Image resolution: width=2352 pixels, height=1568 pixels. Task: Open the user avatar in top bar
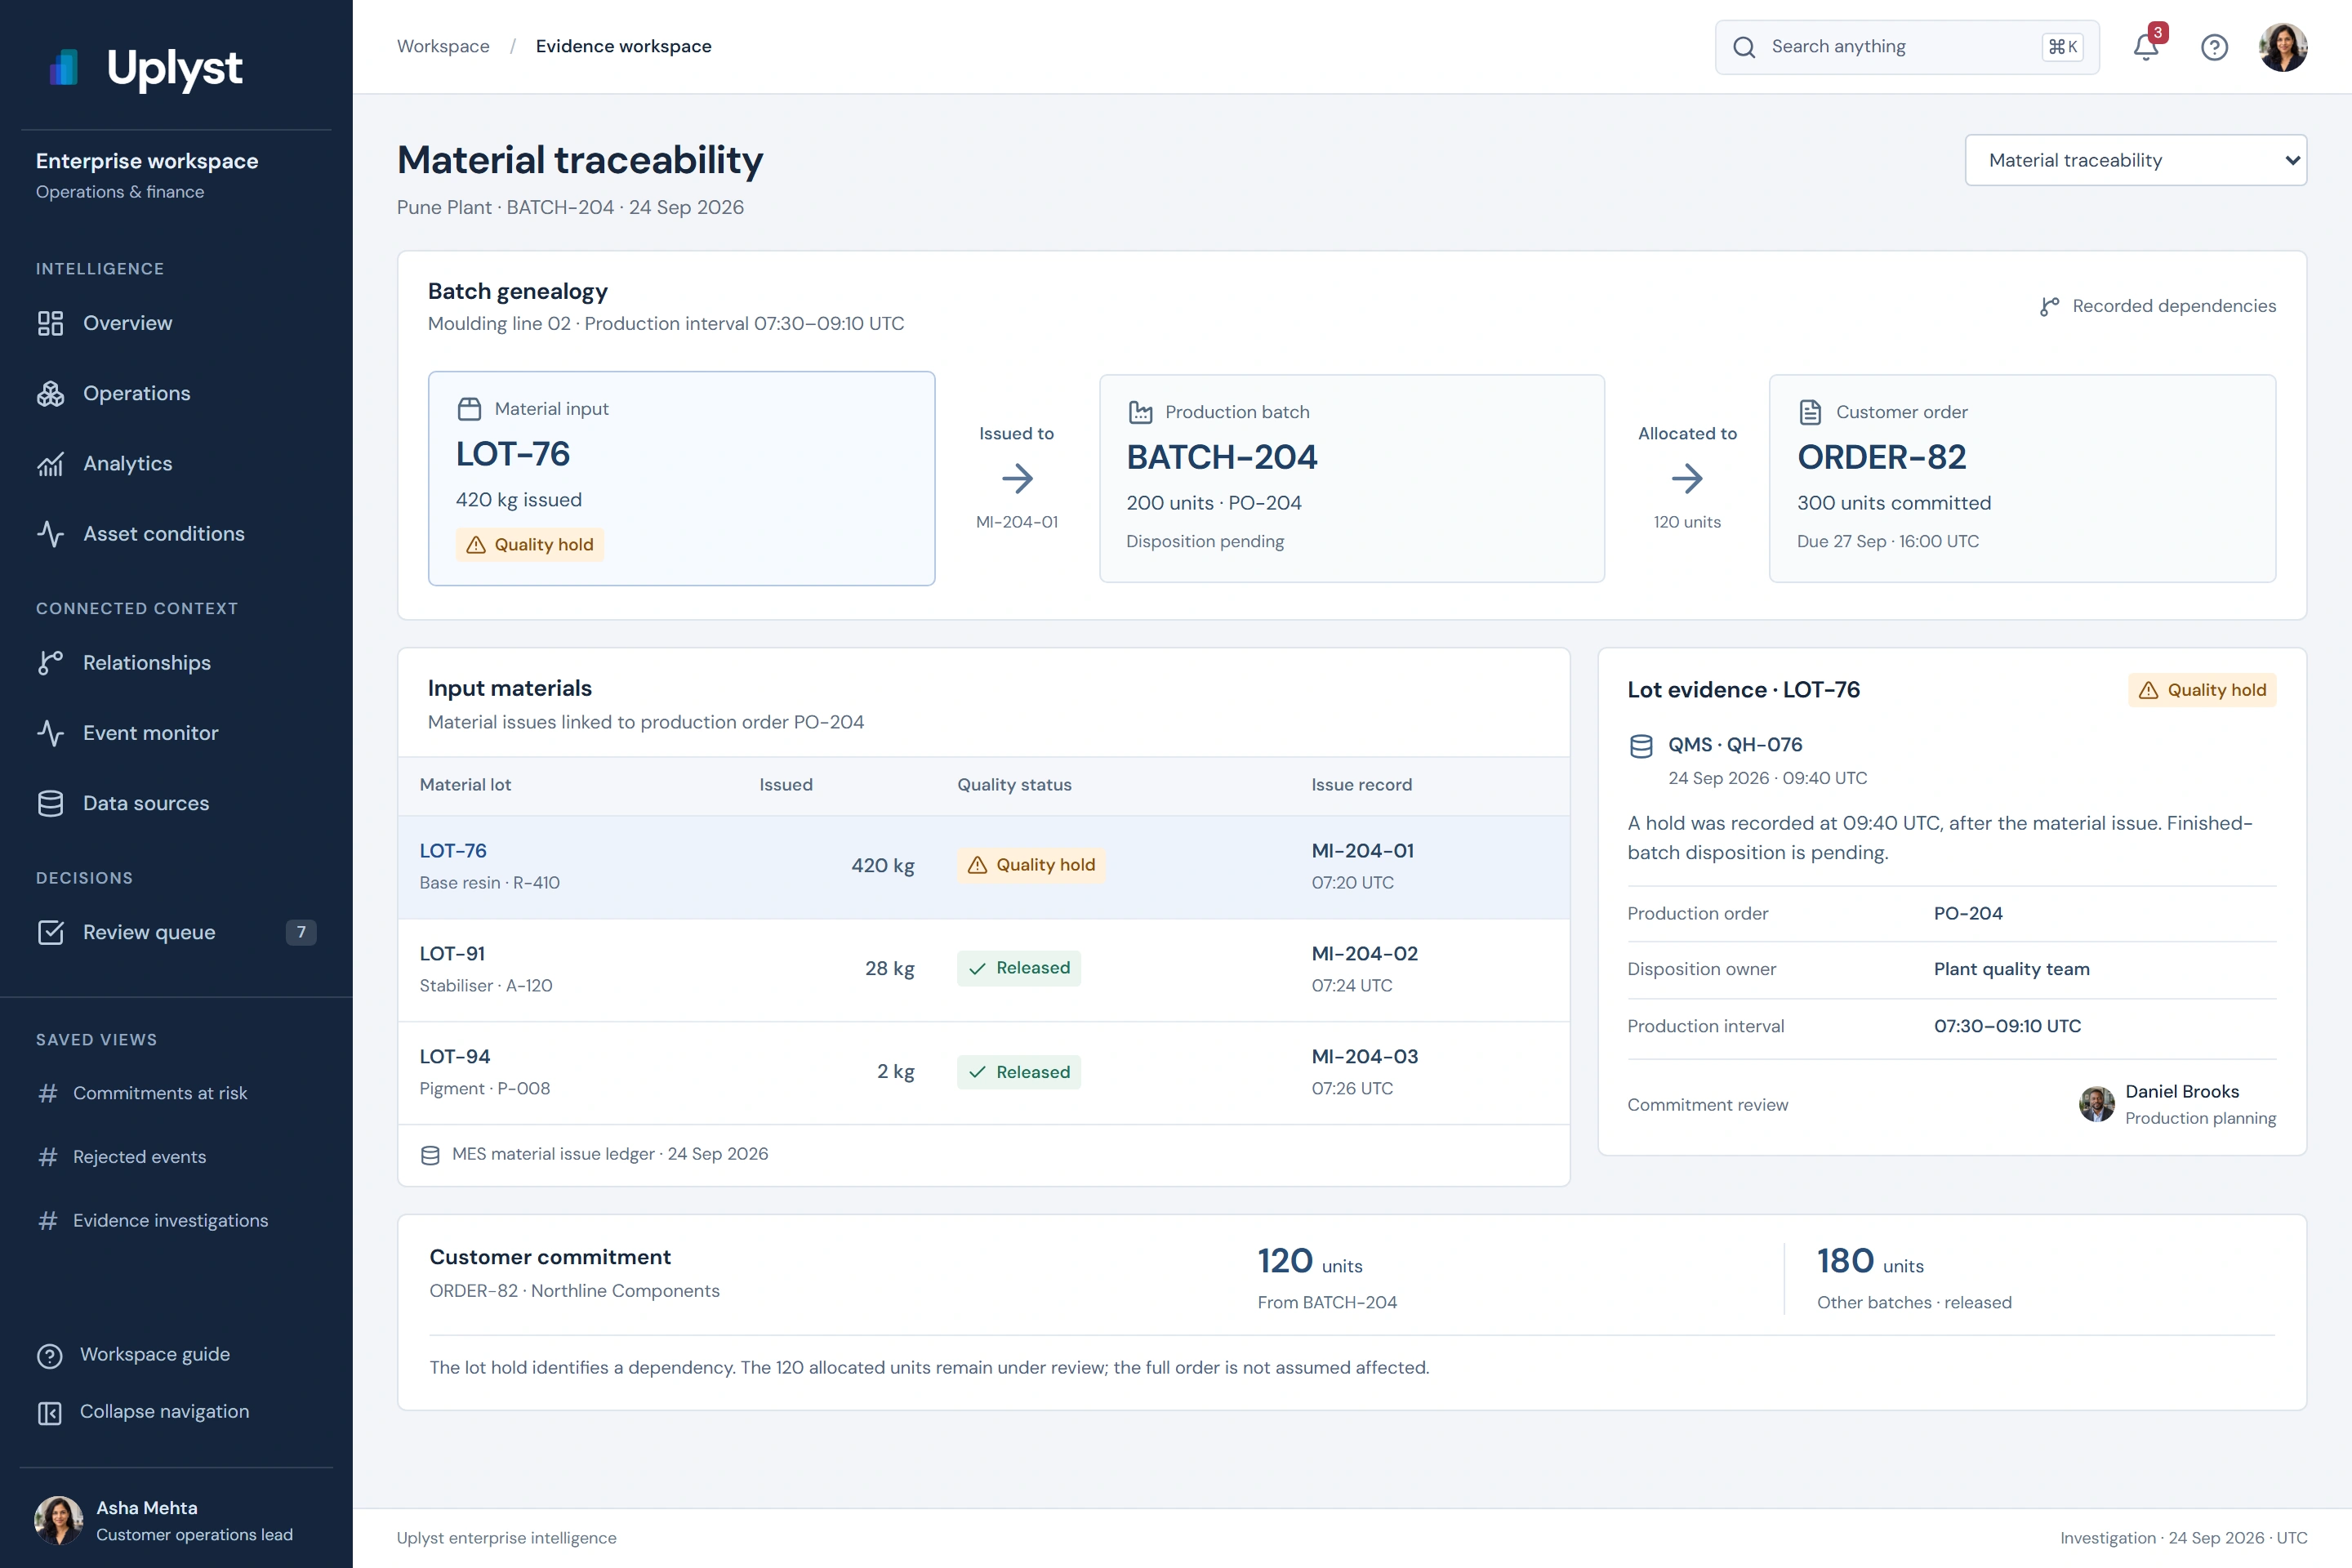(x=2283, y=47)
